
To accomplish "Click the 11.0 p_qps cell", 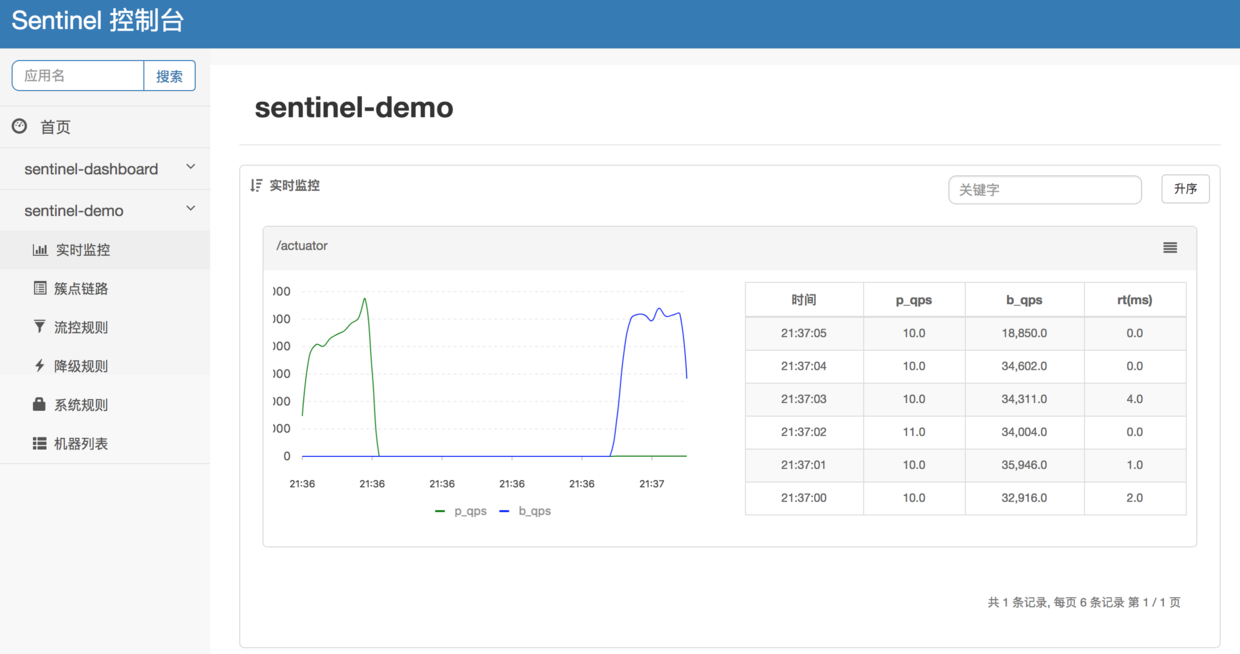I will click(x=914, y=432).
